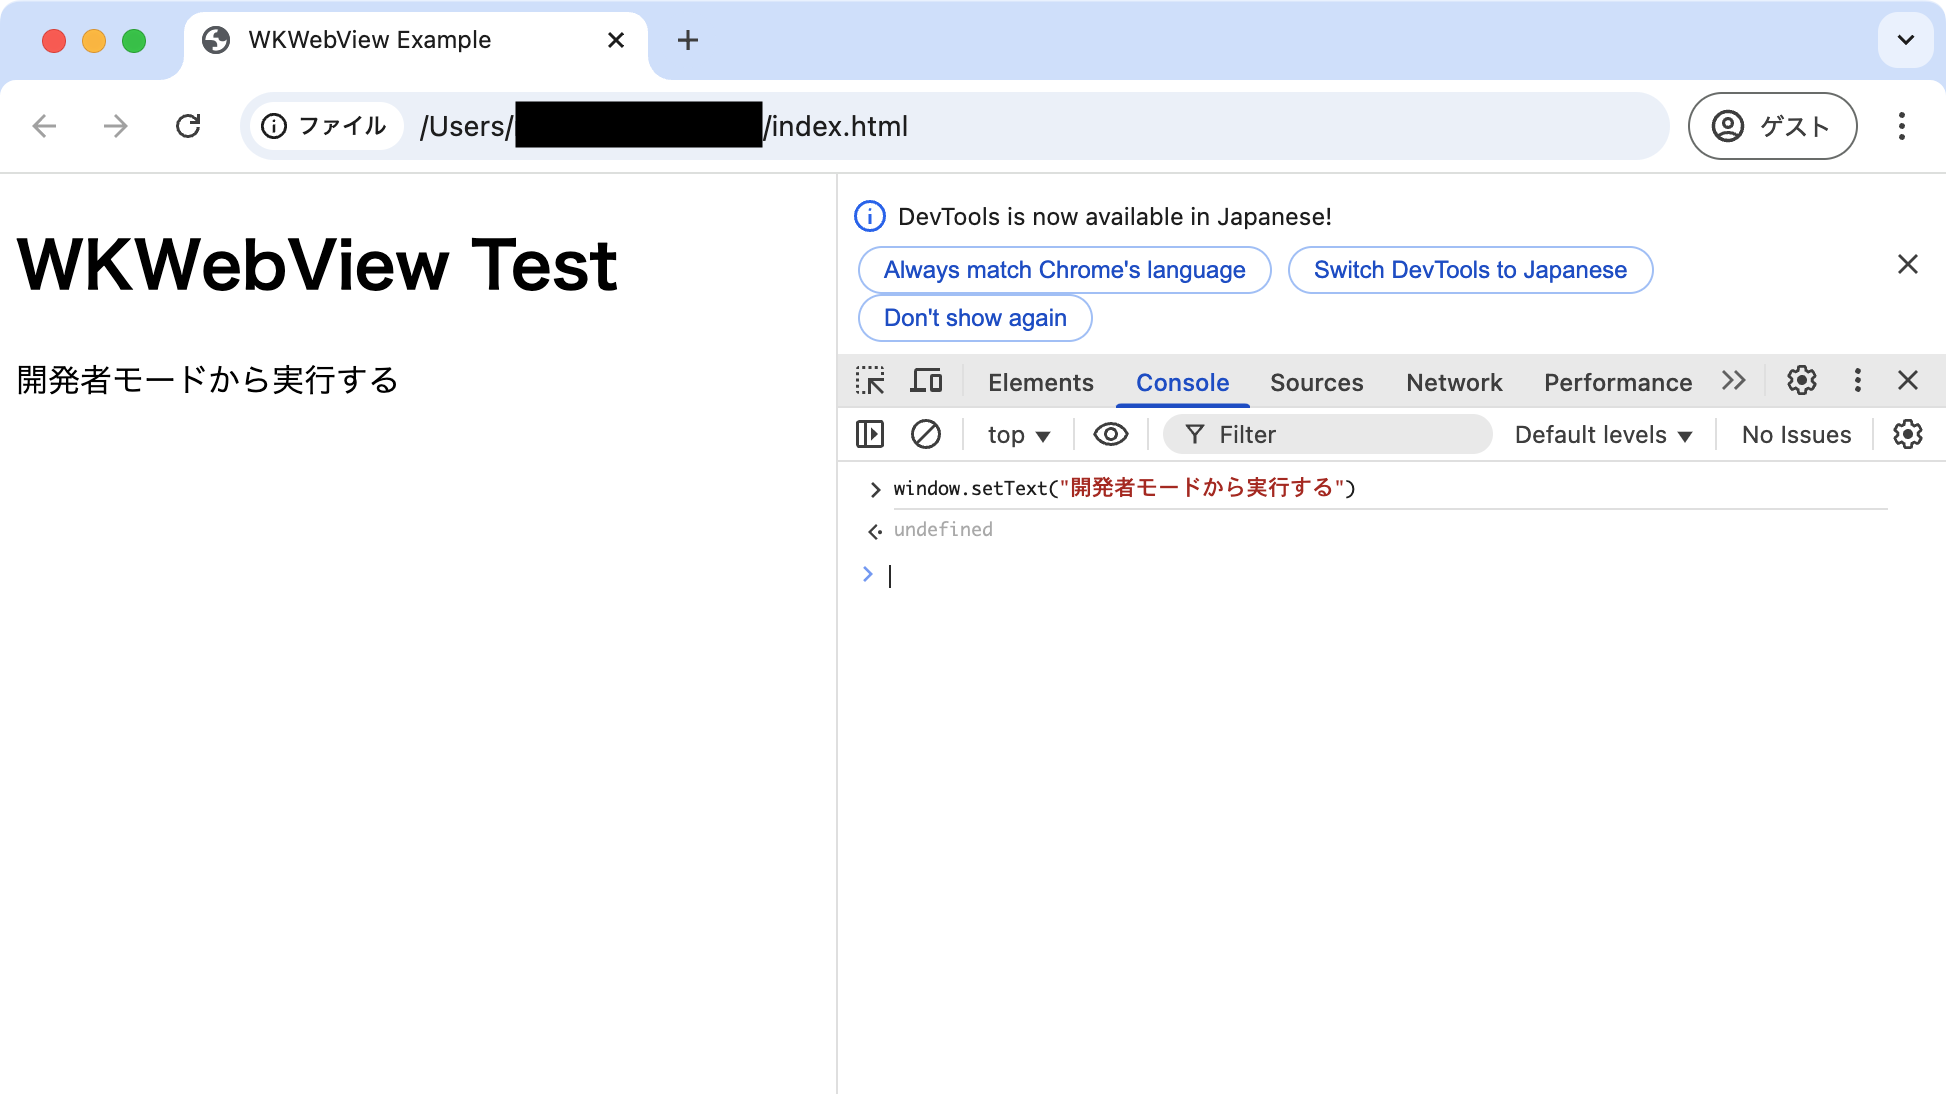Screen dimensions: 1946x1094
Task: Expand the window.setText console entry
Action: (875, 489)
